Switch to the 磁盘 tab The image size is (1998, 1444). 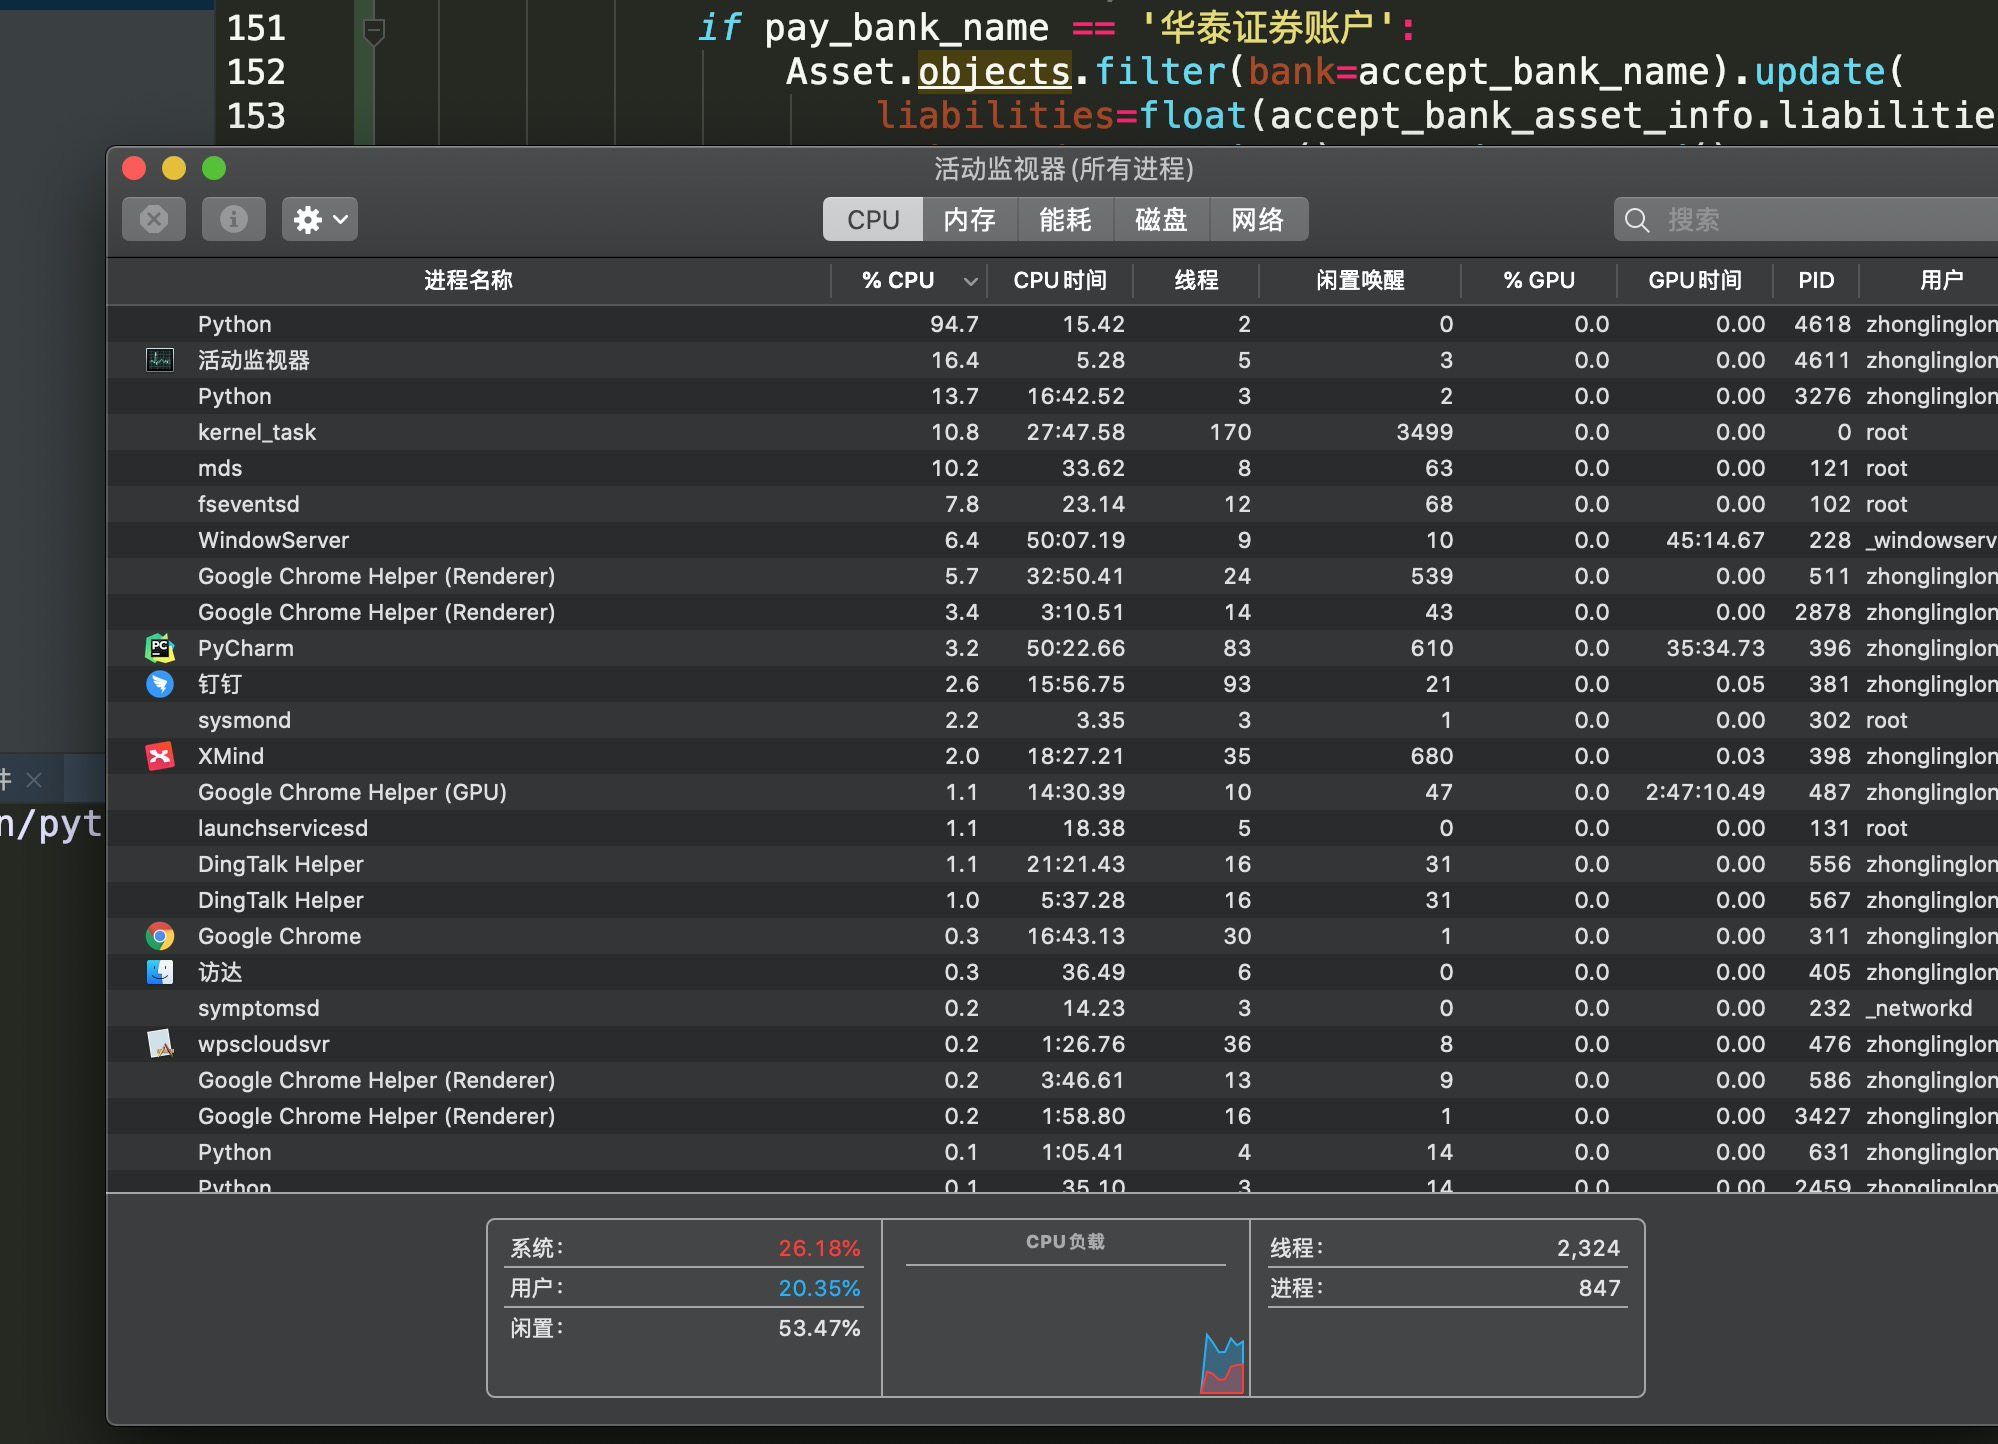click(x=1161, y=220)
